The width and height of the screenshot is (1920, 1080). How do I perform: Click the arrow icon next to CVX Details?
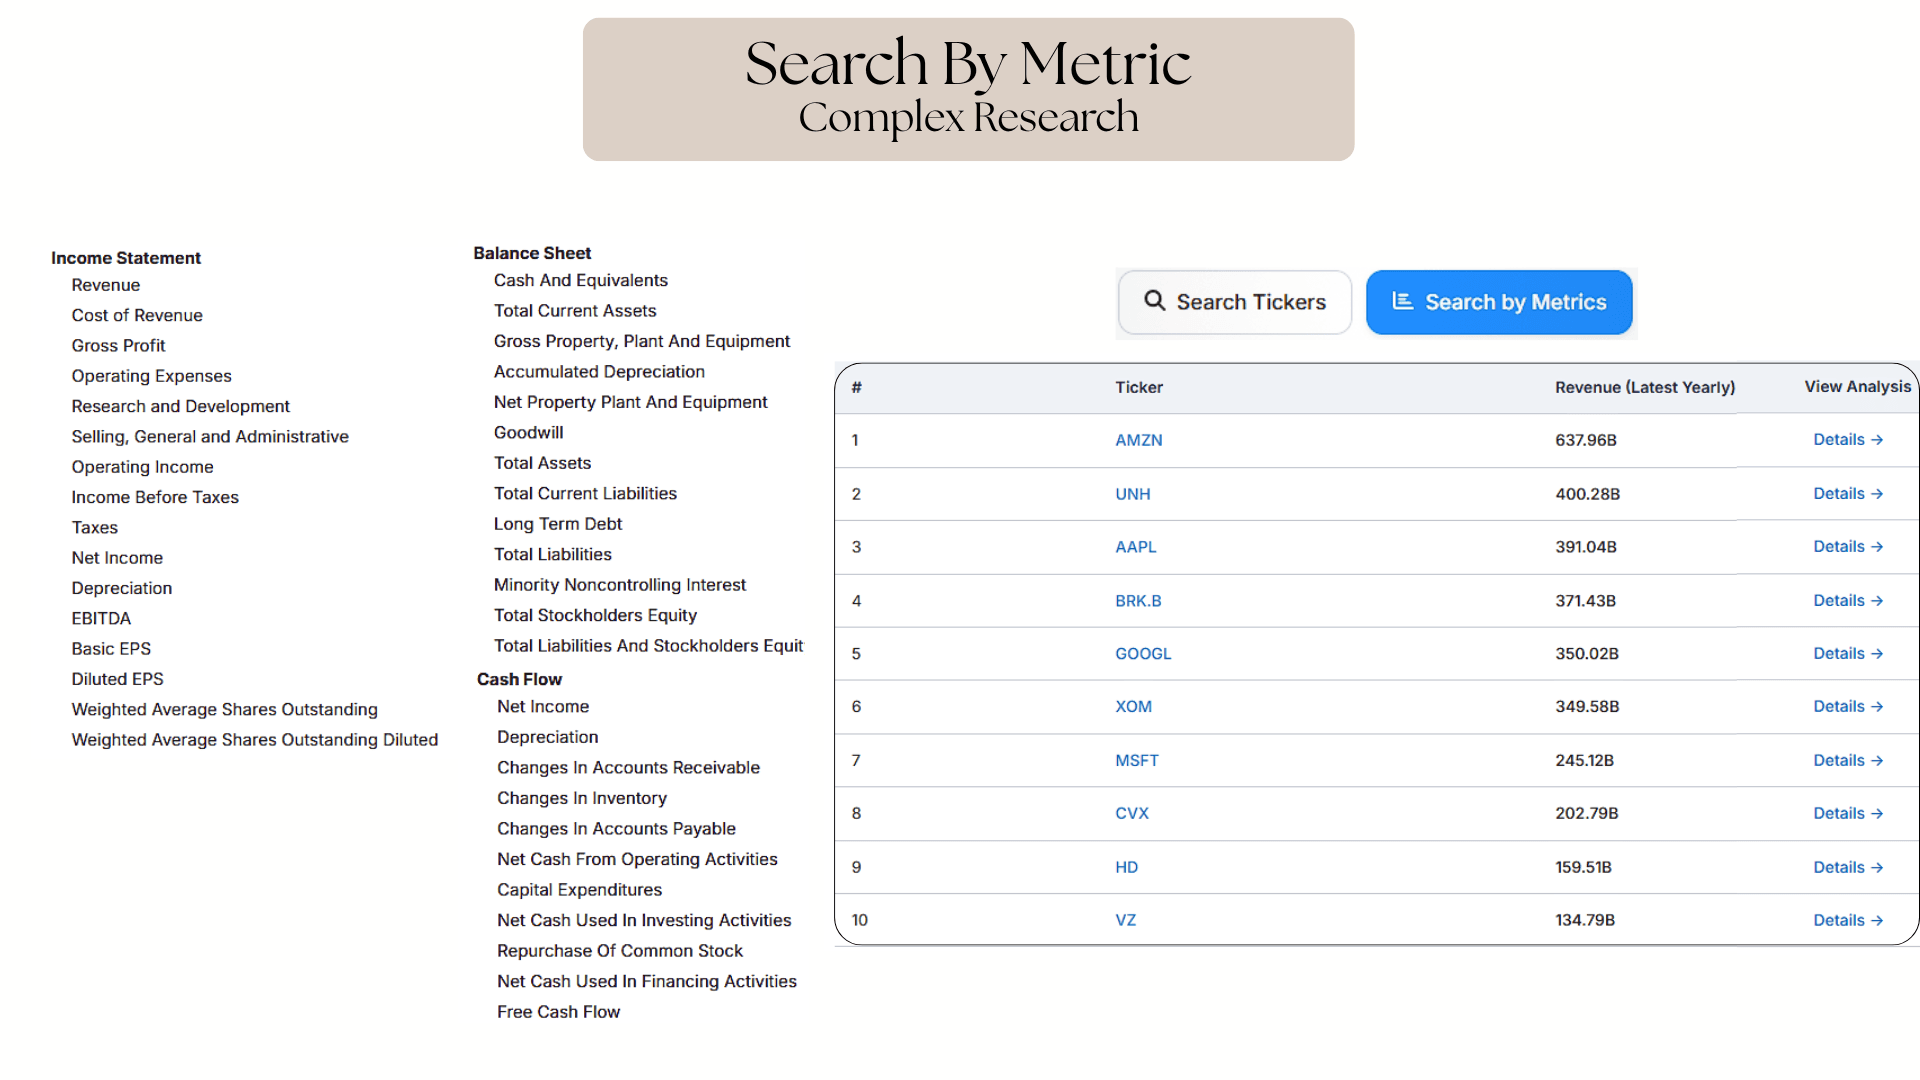click(1878, 813)
